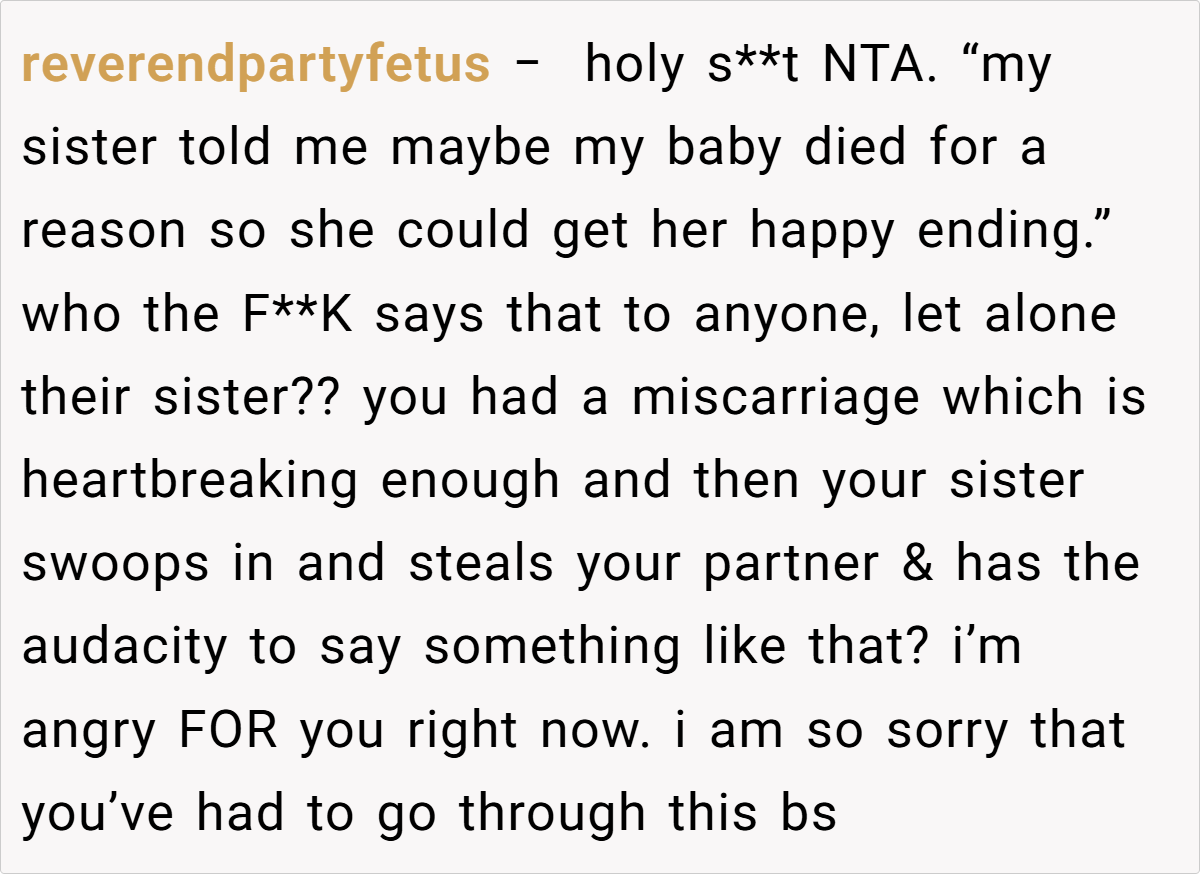The width and height of the screenshot is (1200, 874).
Task: Click the word "audacity"
Action: (x=126, y=647)
